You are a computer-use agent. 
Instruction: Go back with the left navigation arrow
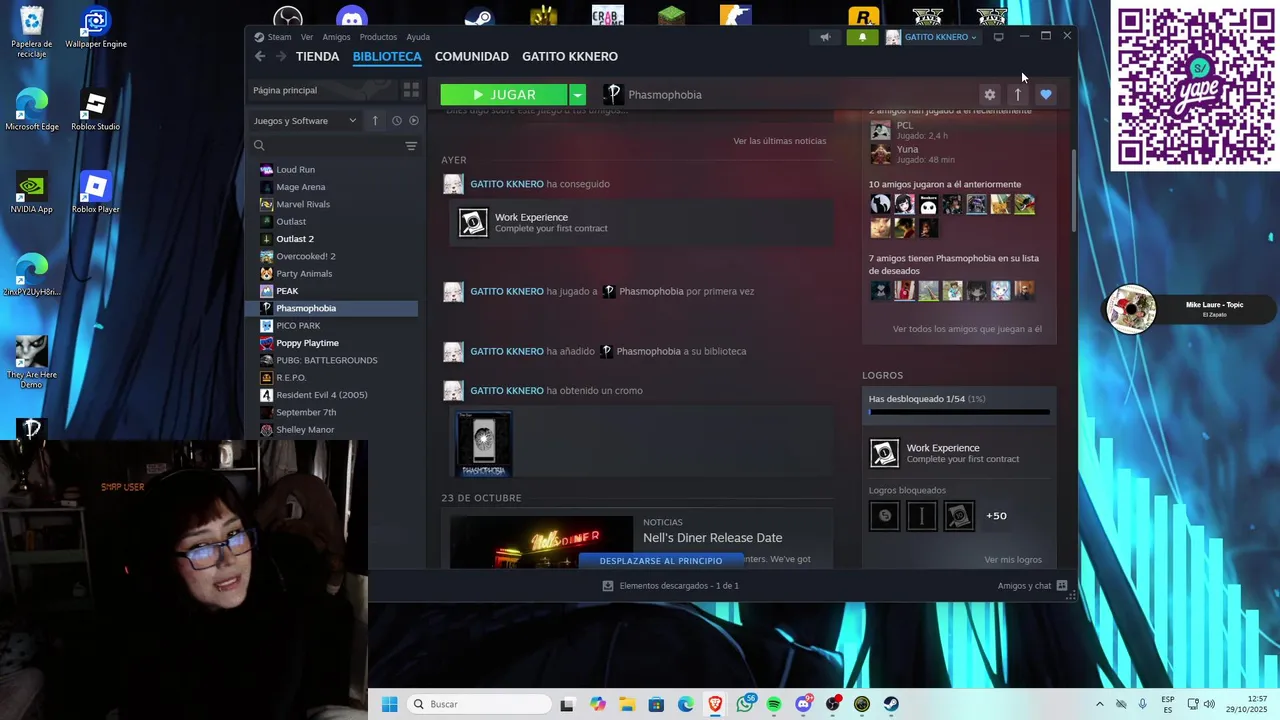click(x=260, y=56)
